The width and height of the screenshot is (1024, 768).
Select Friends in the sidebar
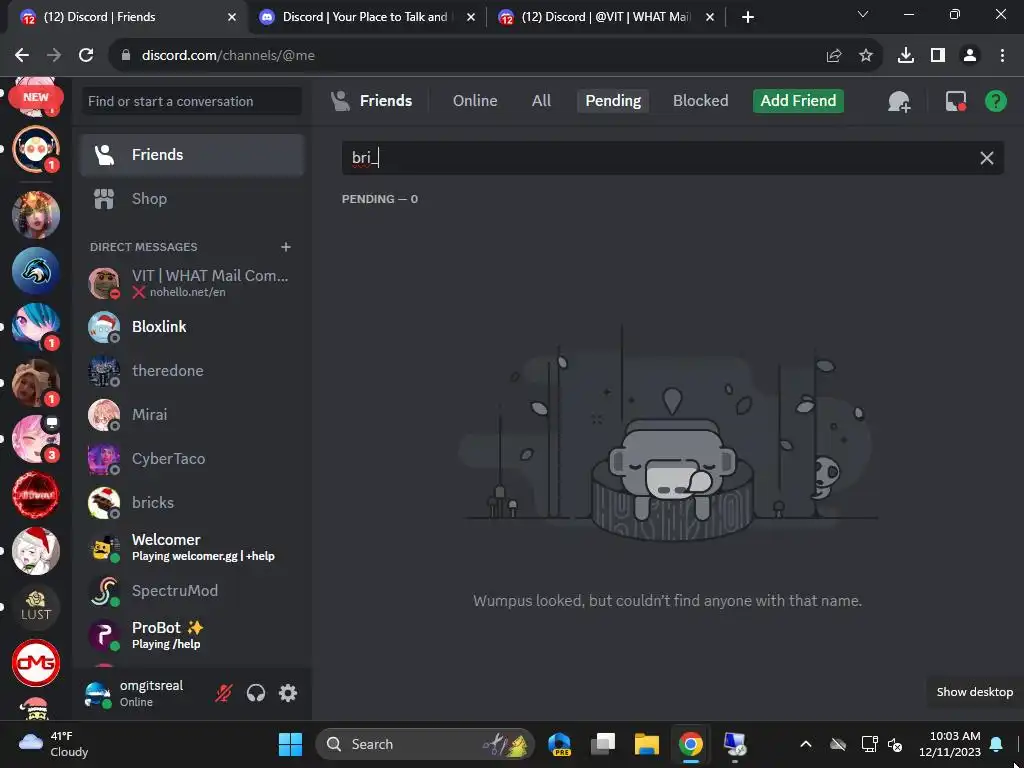191,155
